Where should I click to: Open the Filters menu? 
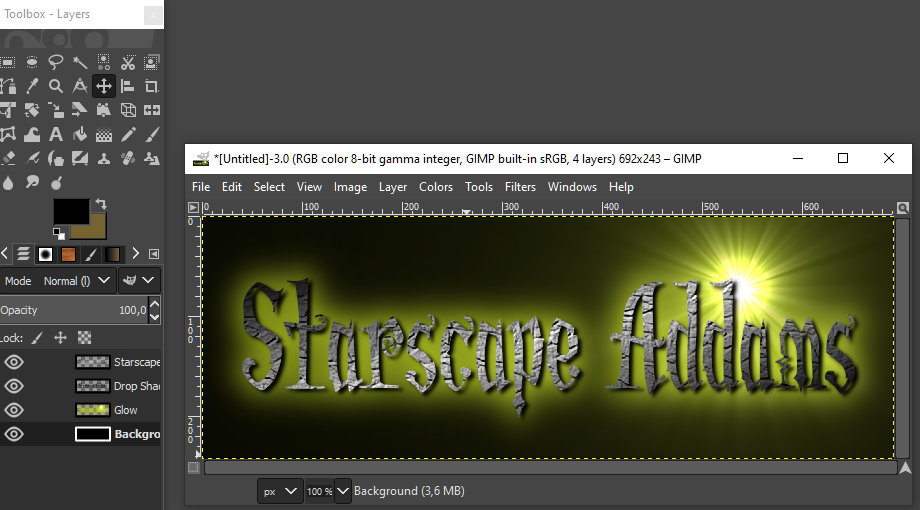pos(520,187)
